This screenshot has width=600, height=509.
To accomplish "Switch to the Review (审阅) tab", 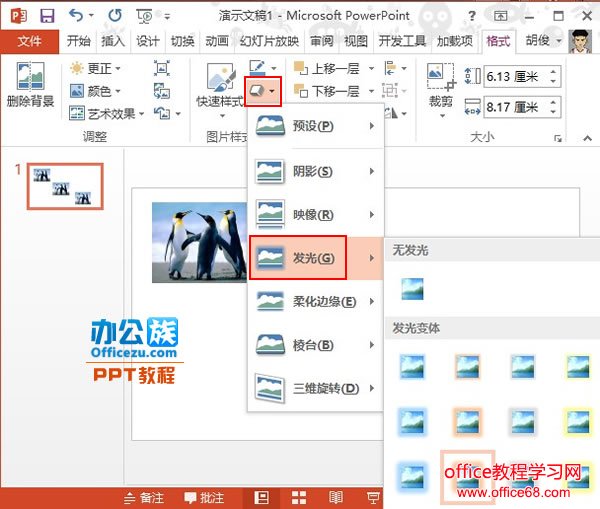I will tap(322, 41).
